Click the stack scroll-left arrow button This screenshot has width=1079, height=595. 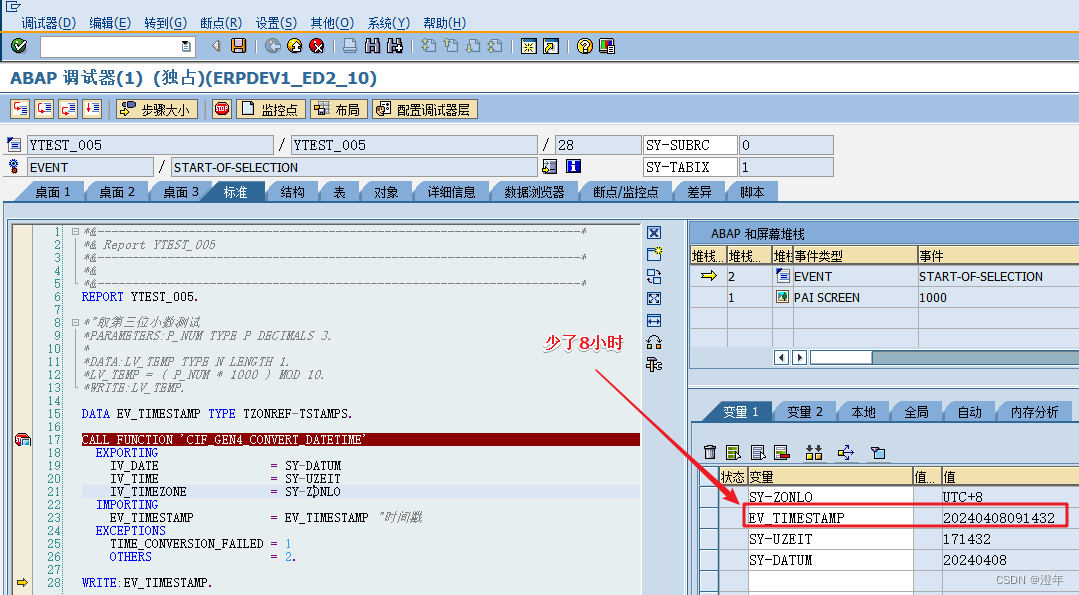[781, 357]
